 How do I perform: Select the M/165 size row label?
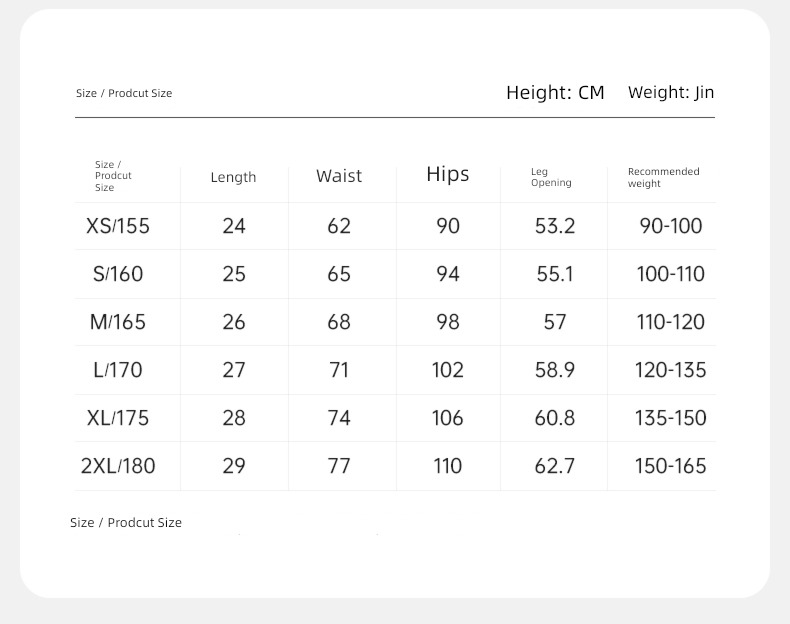point(118,322)
